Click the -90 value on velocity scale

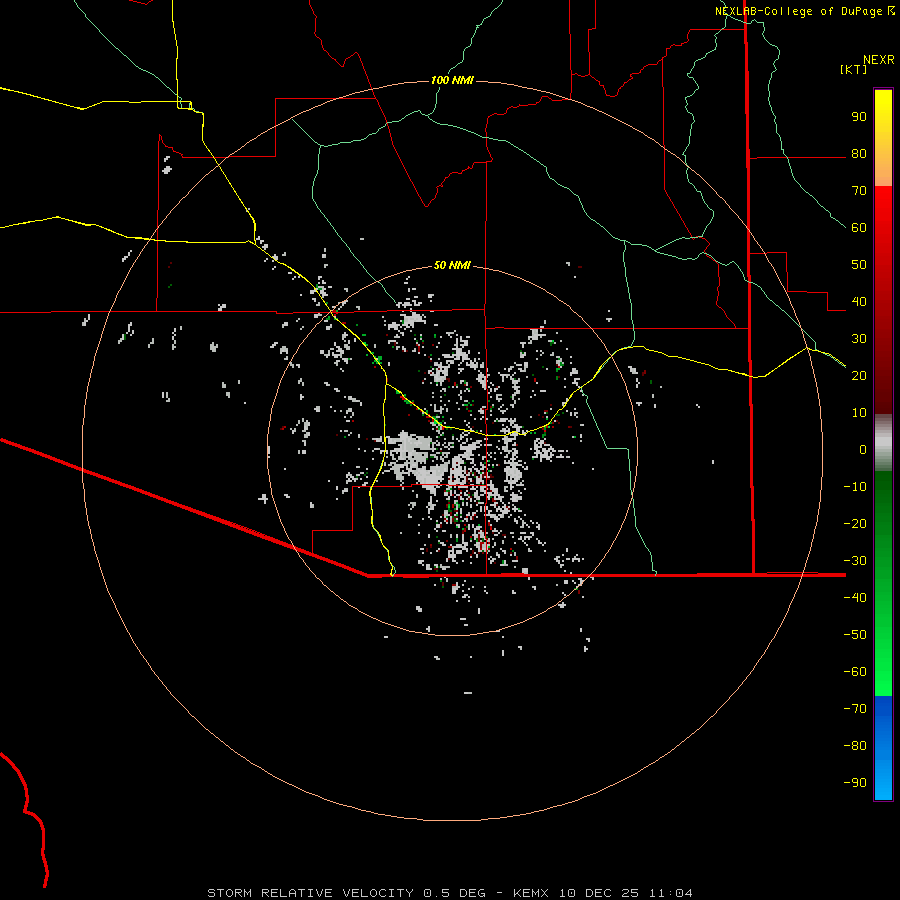click(855, 783)
